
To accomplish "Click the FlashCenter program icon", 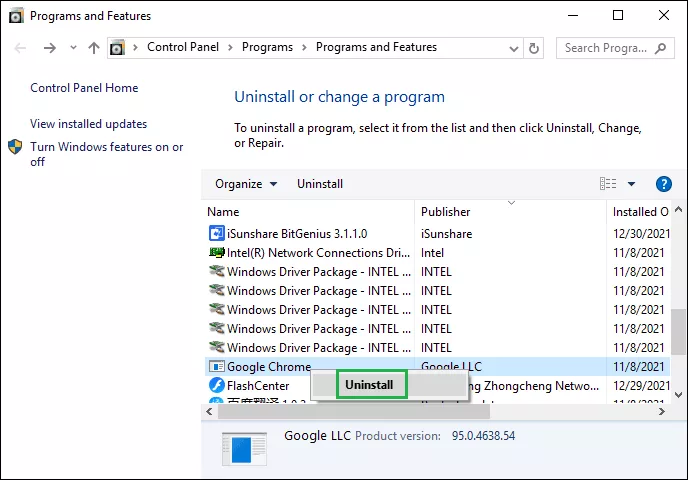I will 217,385.
